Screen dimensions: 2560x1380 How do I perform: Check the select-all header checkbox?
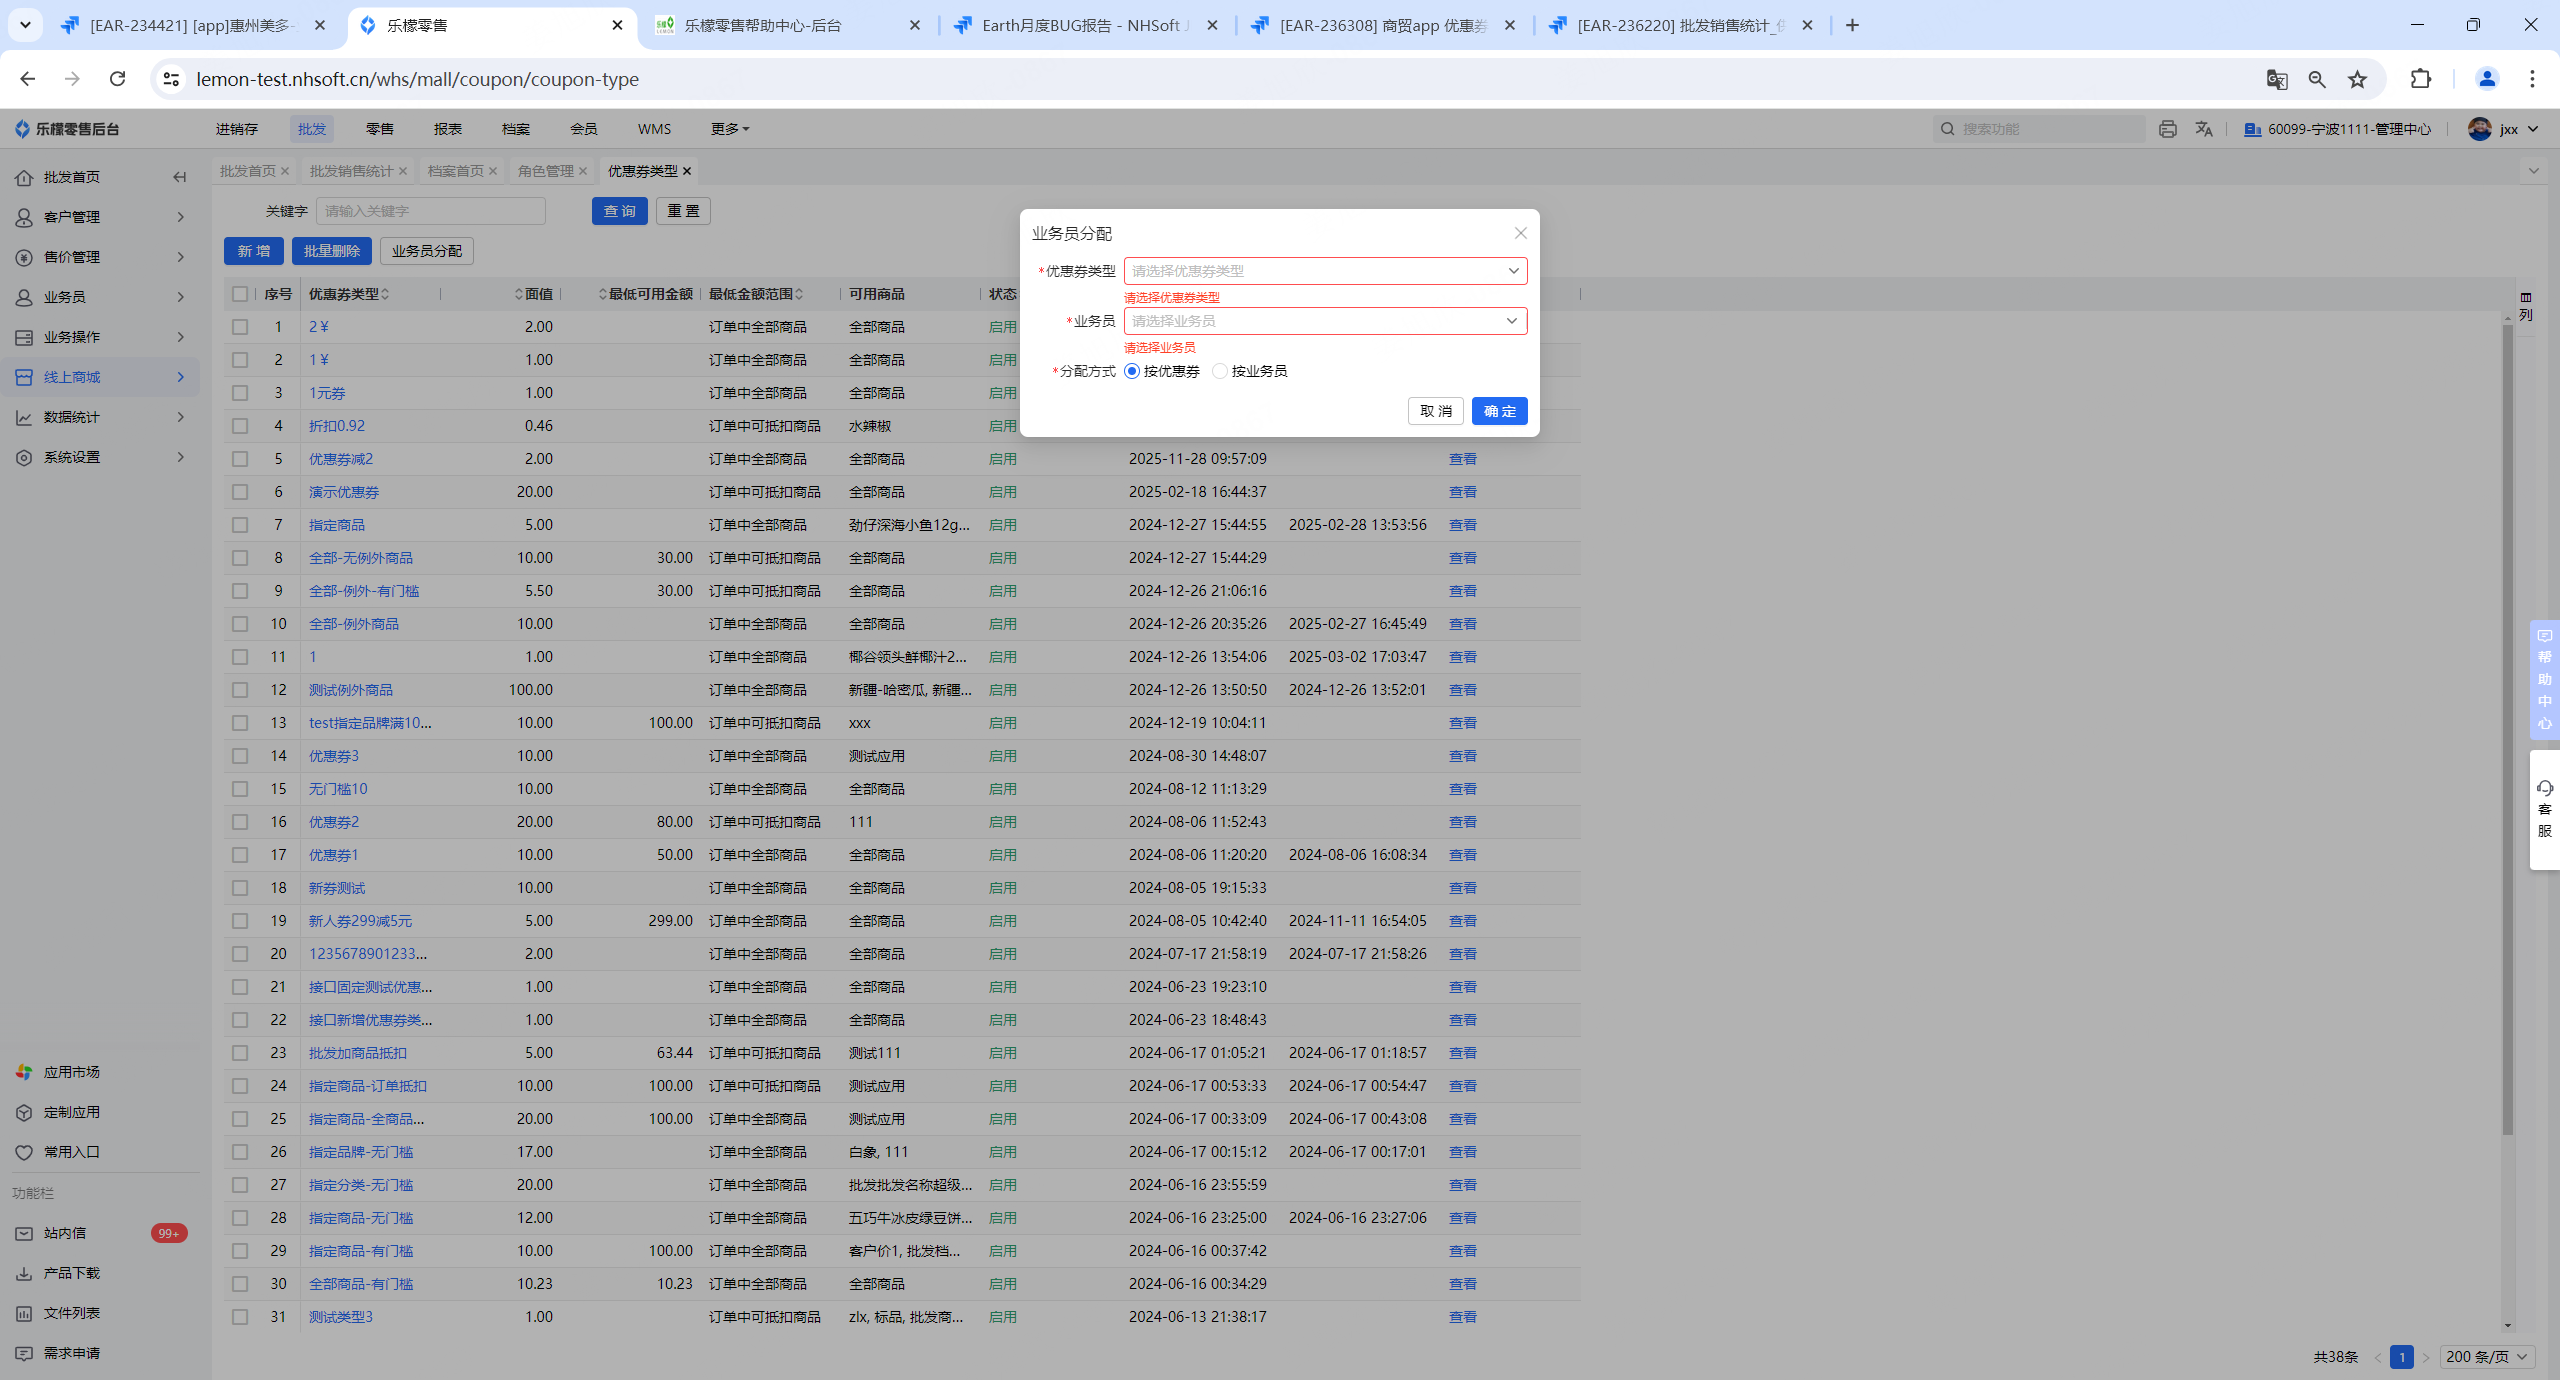pos(240,294)
